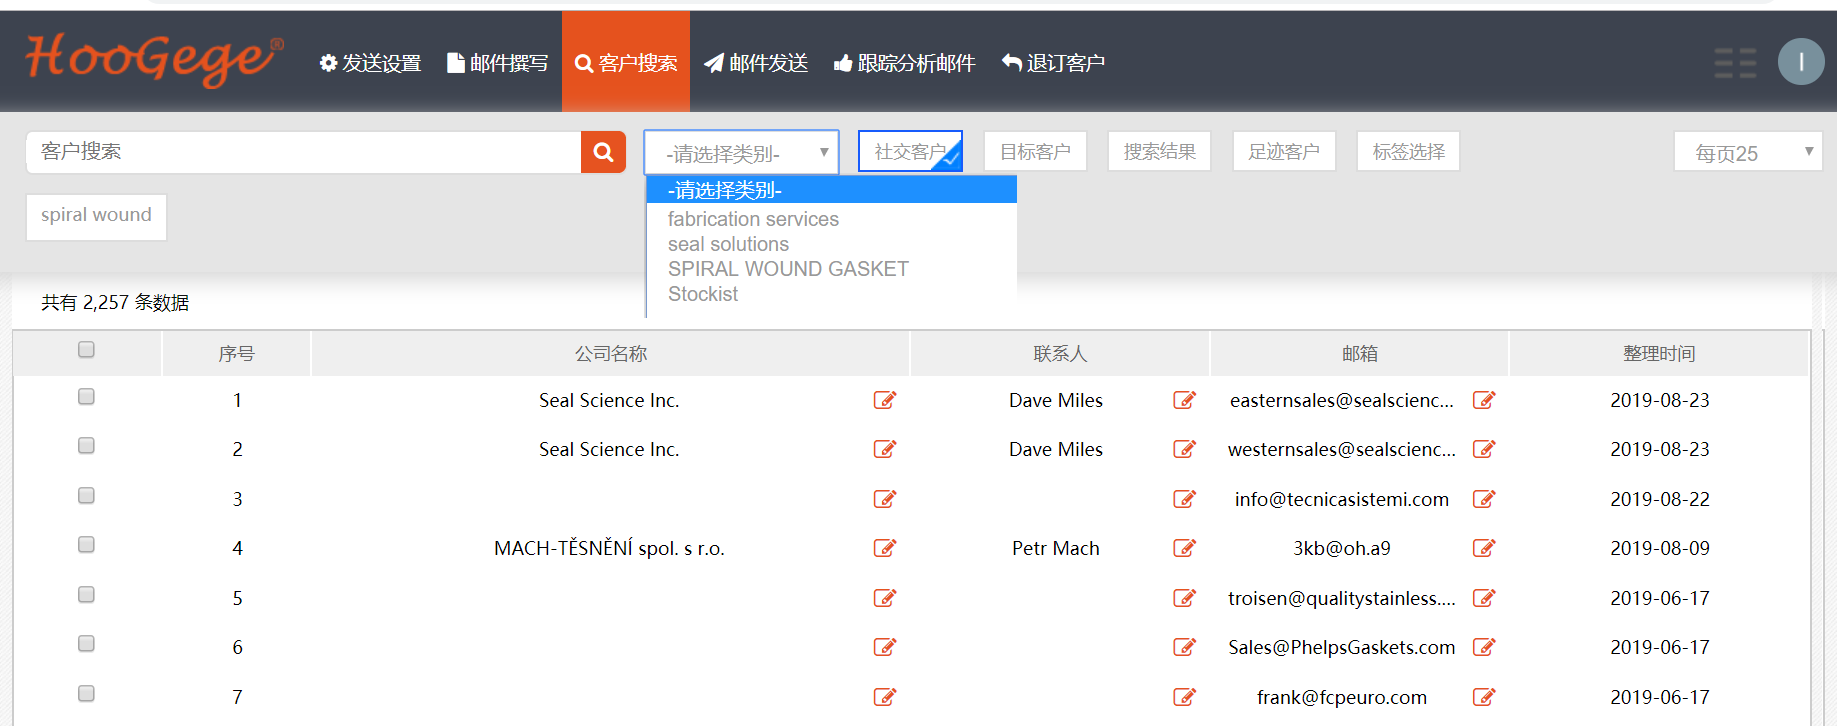
Task: Click the 公司名称 column header
Action: [x=611, y=353]
